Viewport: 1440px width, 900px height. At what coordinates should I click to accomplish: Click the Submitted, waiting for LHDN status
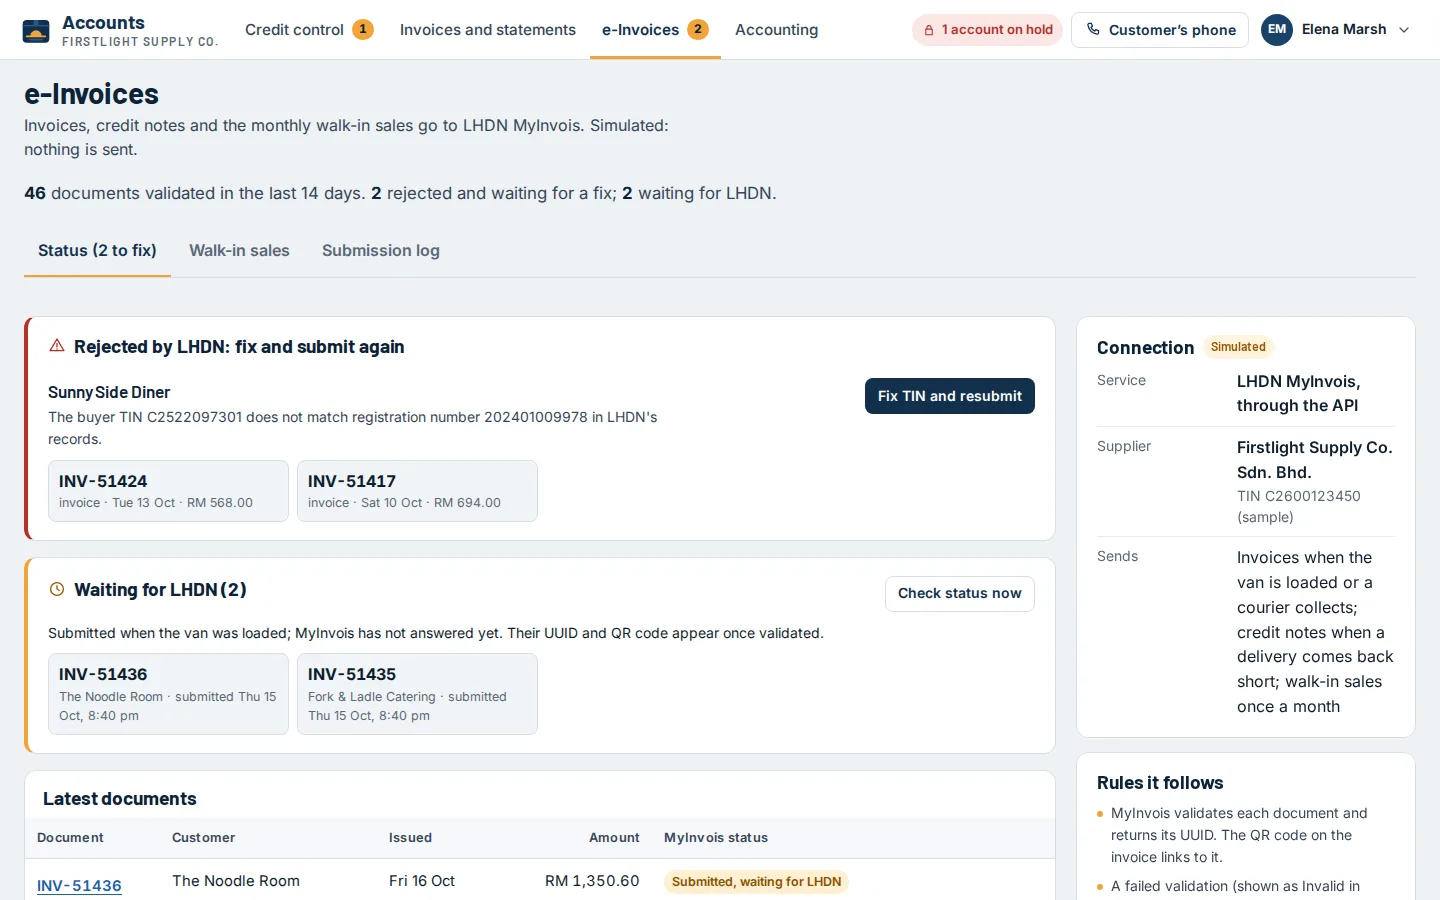coord(756,882)
